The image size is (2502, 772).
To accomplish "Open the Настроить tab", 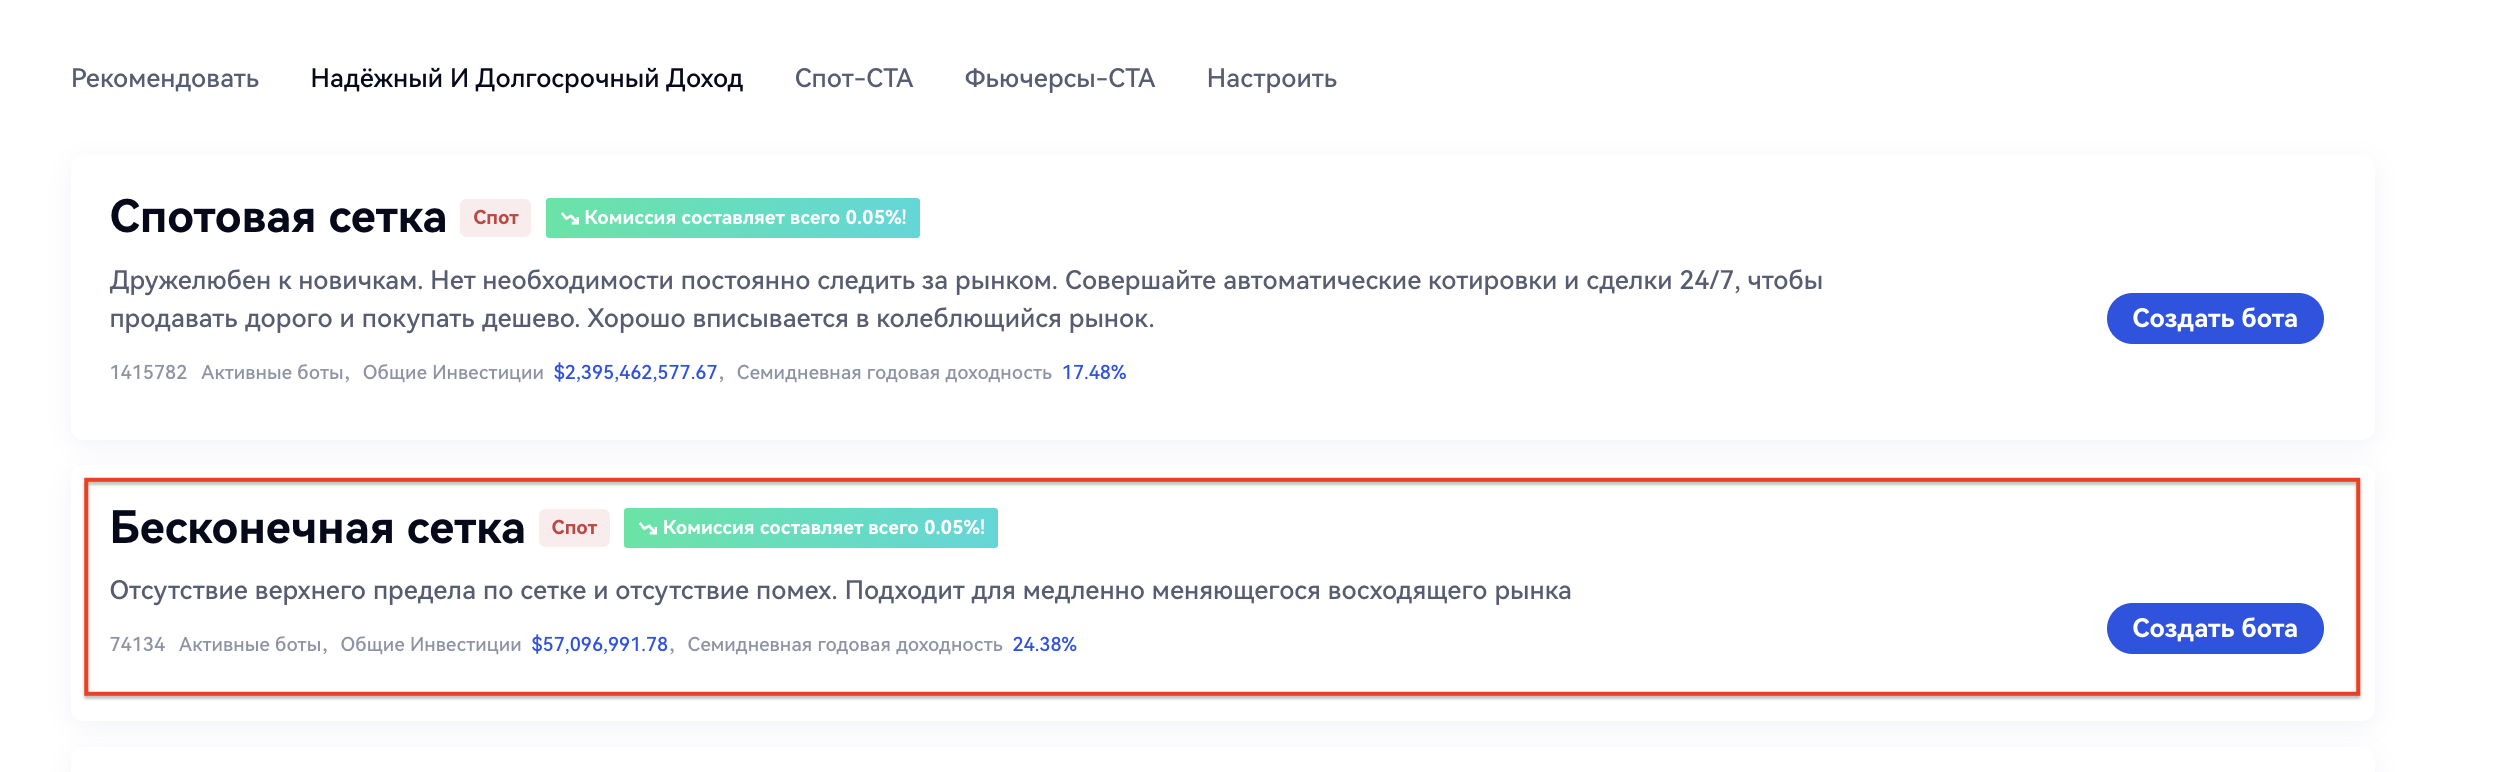I will pyautogui.click(x=1271, y=78).
